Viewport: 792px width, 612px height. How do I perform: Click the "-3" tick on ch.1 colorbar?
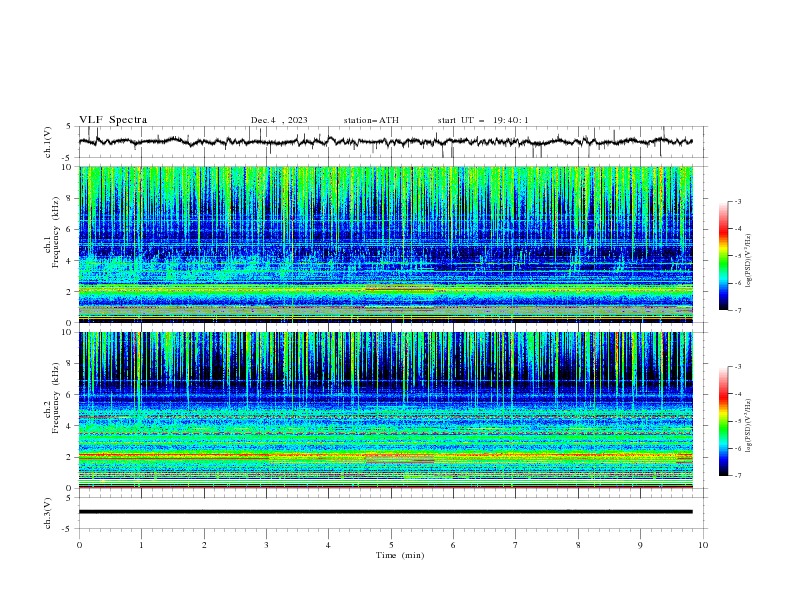737,201
